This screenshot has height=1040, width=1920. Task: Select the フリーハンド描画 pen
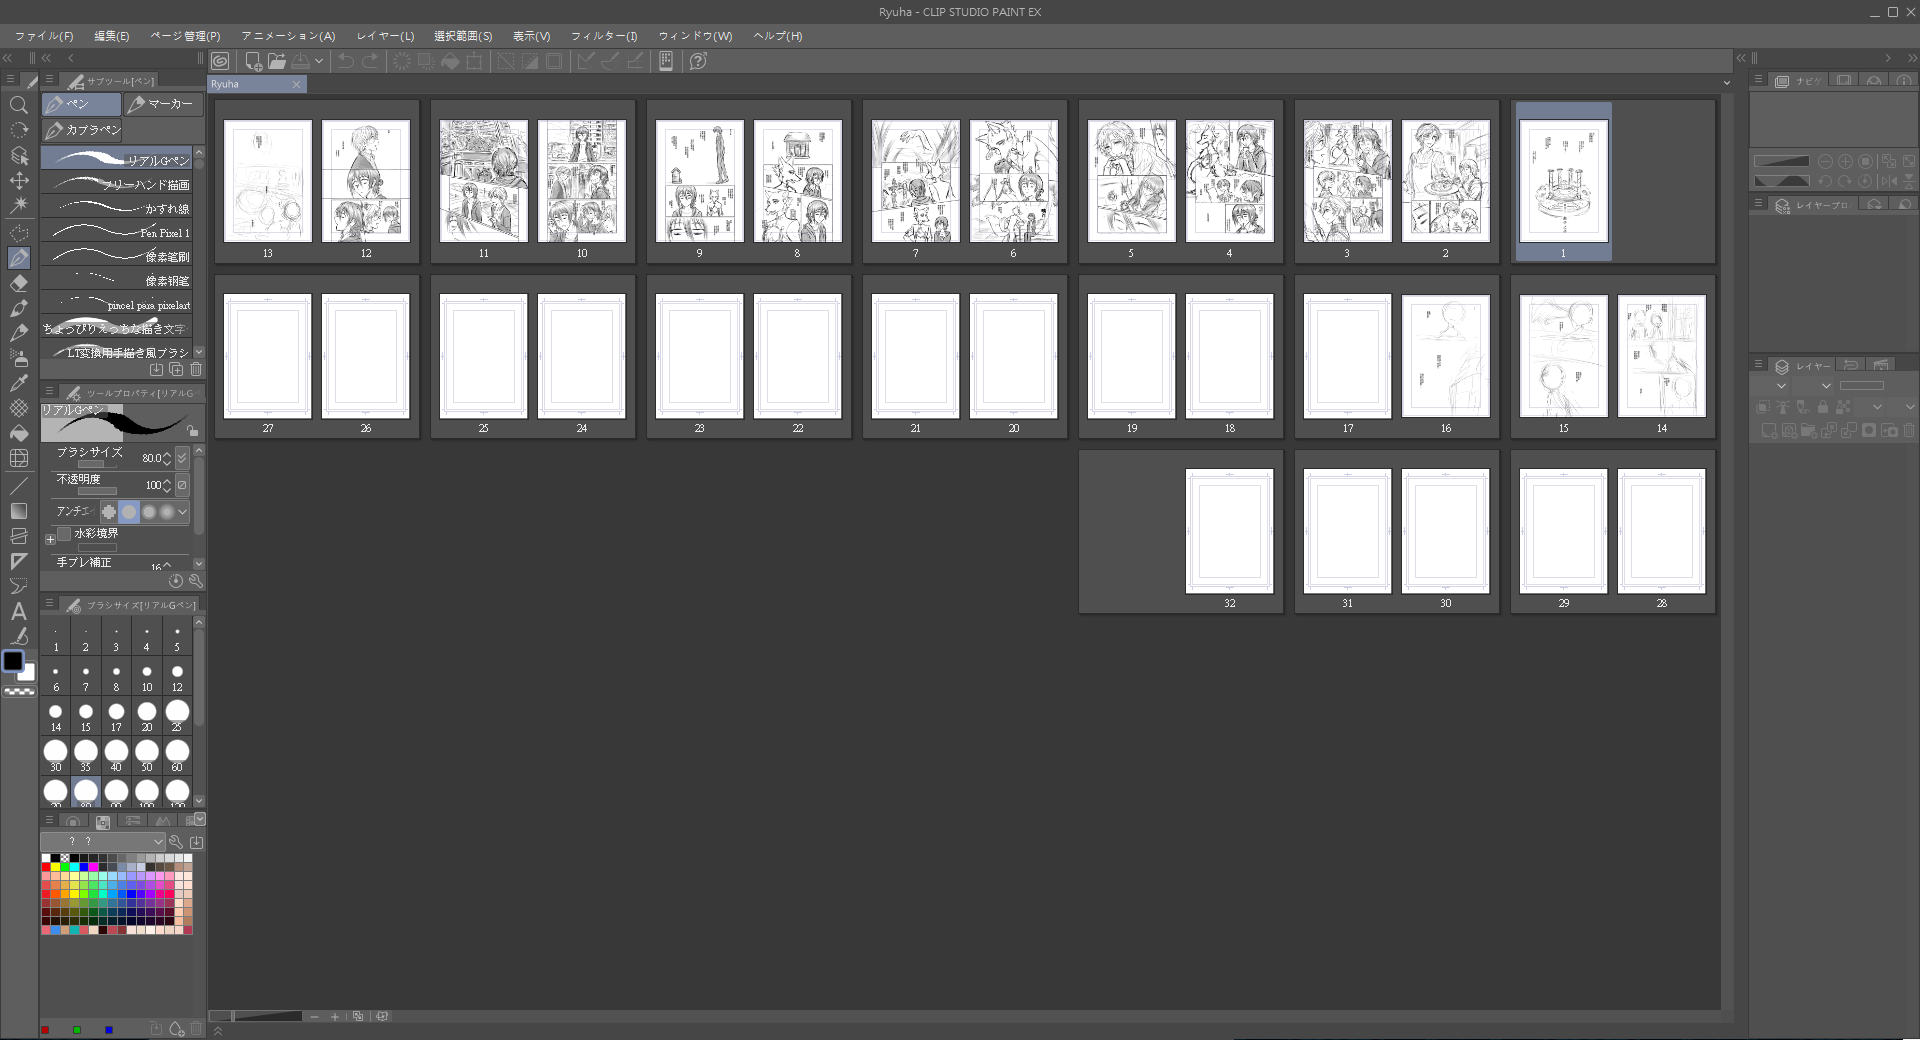116,184
